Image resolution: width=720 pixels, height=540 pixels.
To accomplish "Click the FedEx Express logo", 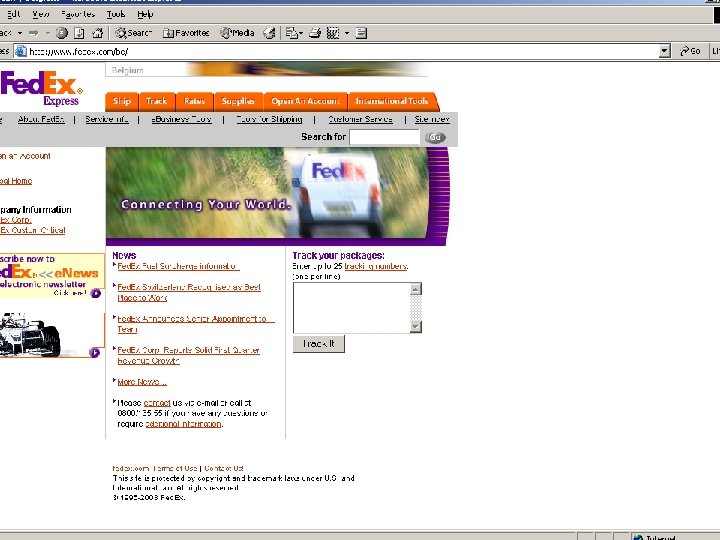I will click(x=42, y=88).
